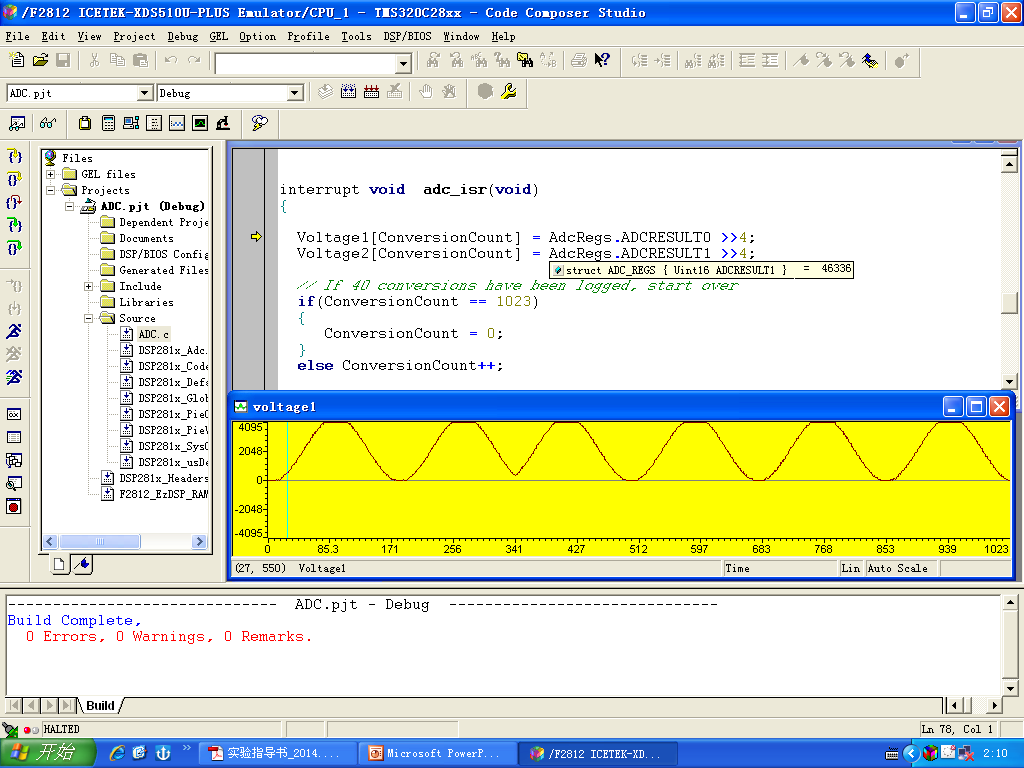Select the file view tab below project tree
Viewport: 1024px width, 768px height.
59,564
